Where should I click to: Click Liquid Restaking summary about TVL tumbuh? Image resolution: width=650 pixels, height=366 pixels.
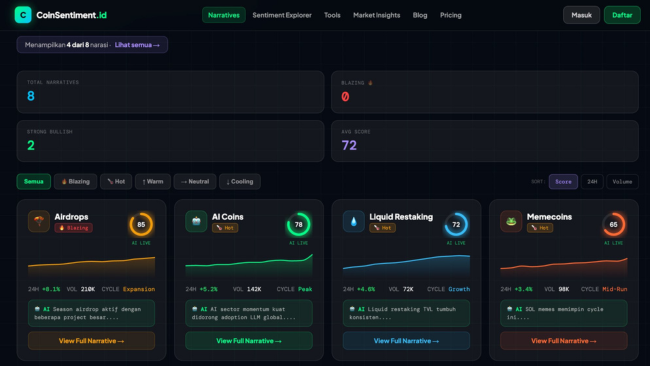click(x=406, y=313)
